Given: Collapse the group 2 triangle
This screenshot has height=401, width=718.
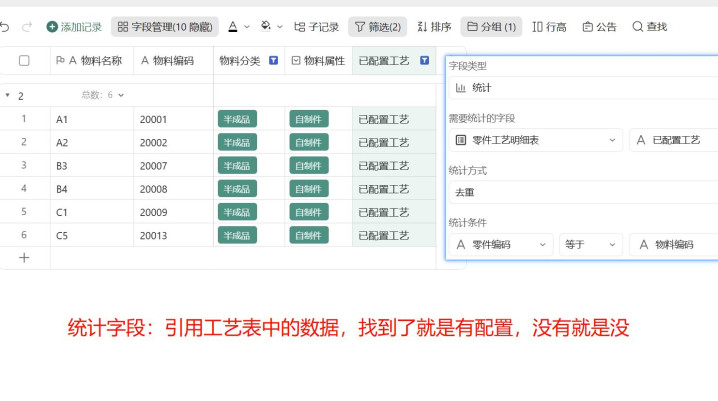Looking at the screenshot, I should pos(8,96).
